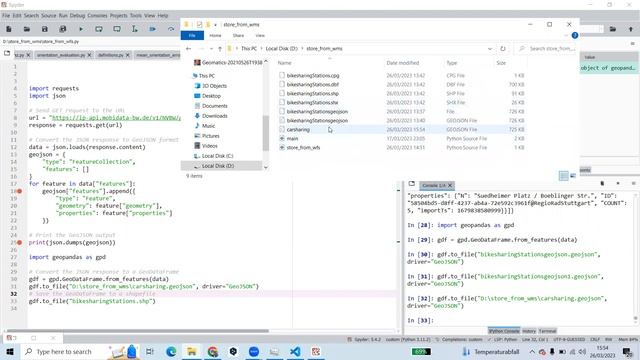This screenshot has height=360, width=640.
Task: Open File Explorer help question icon
Action: [x=575, y=36]
